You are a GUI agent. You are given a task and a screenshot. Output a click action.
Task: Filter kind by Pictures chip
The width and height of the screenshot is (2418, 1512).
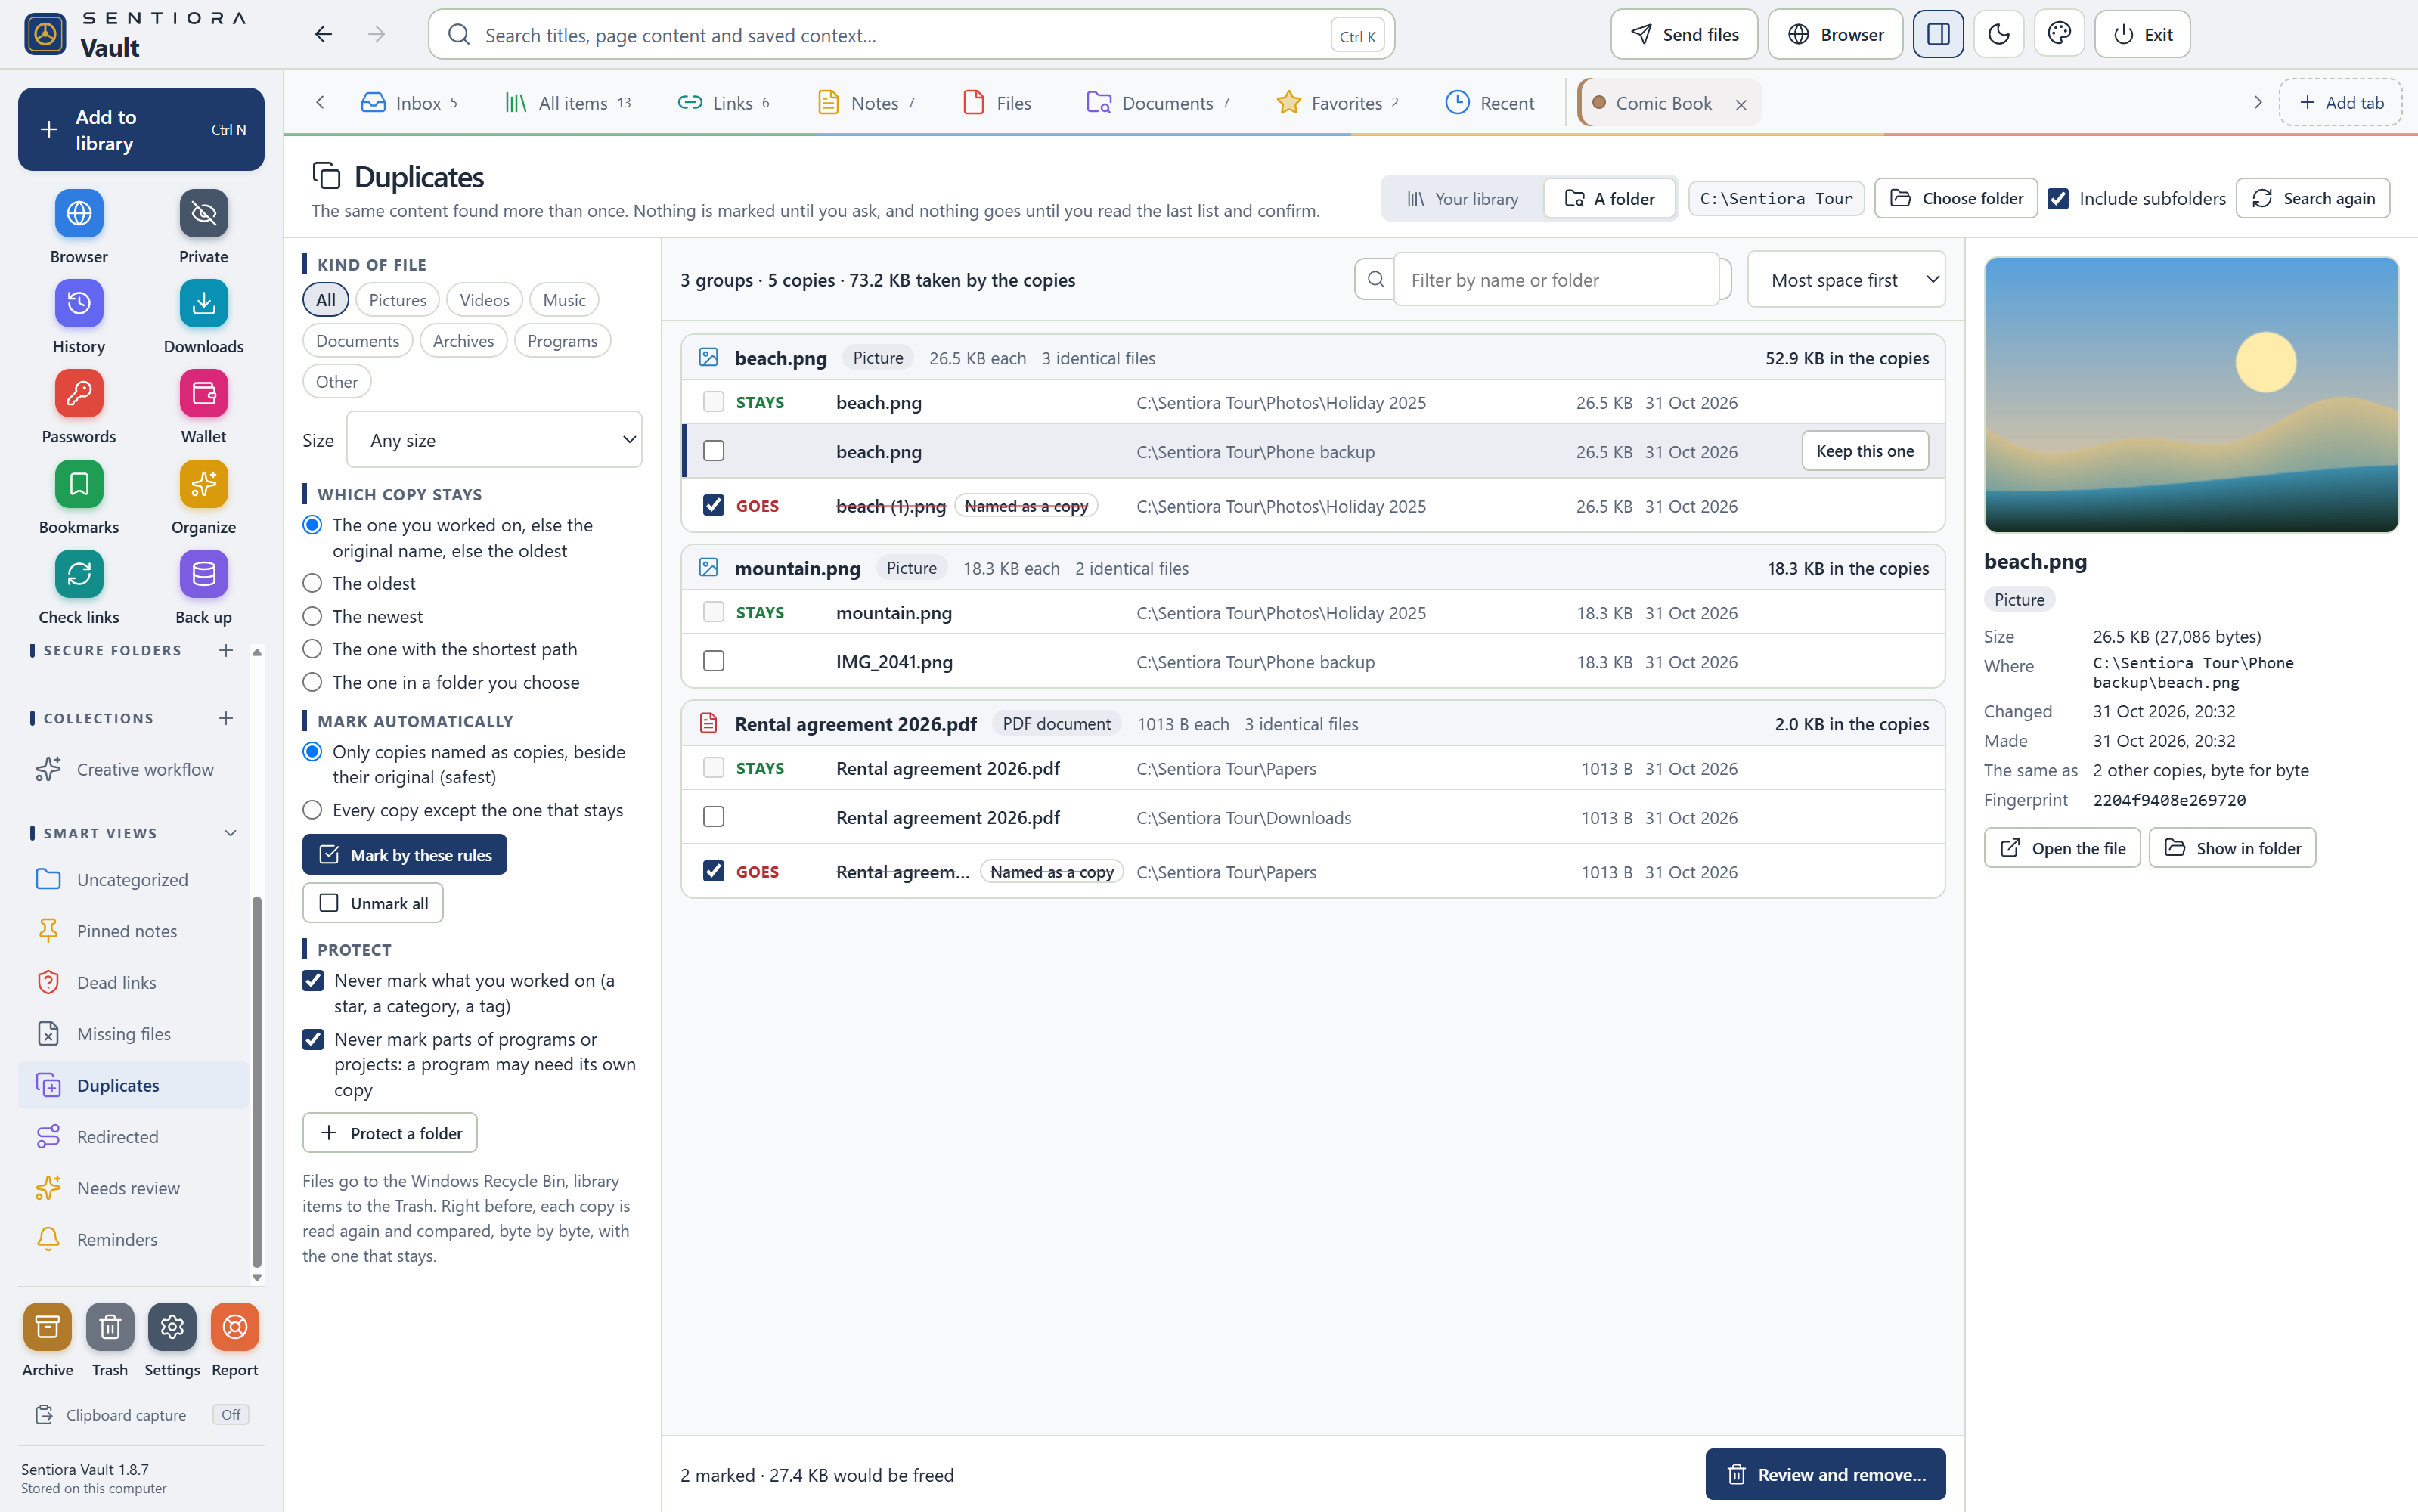(397, 301)
